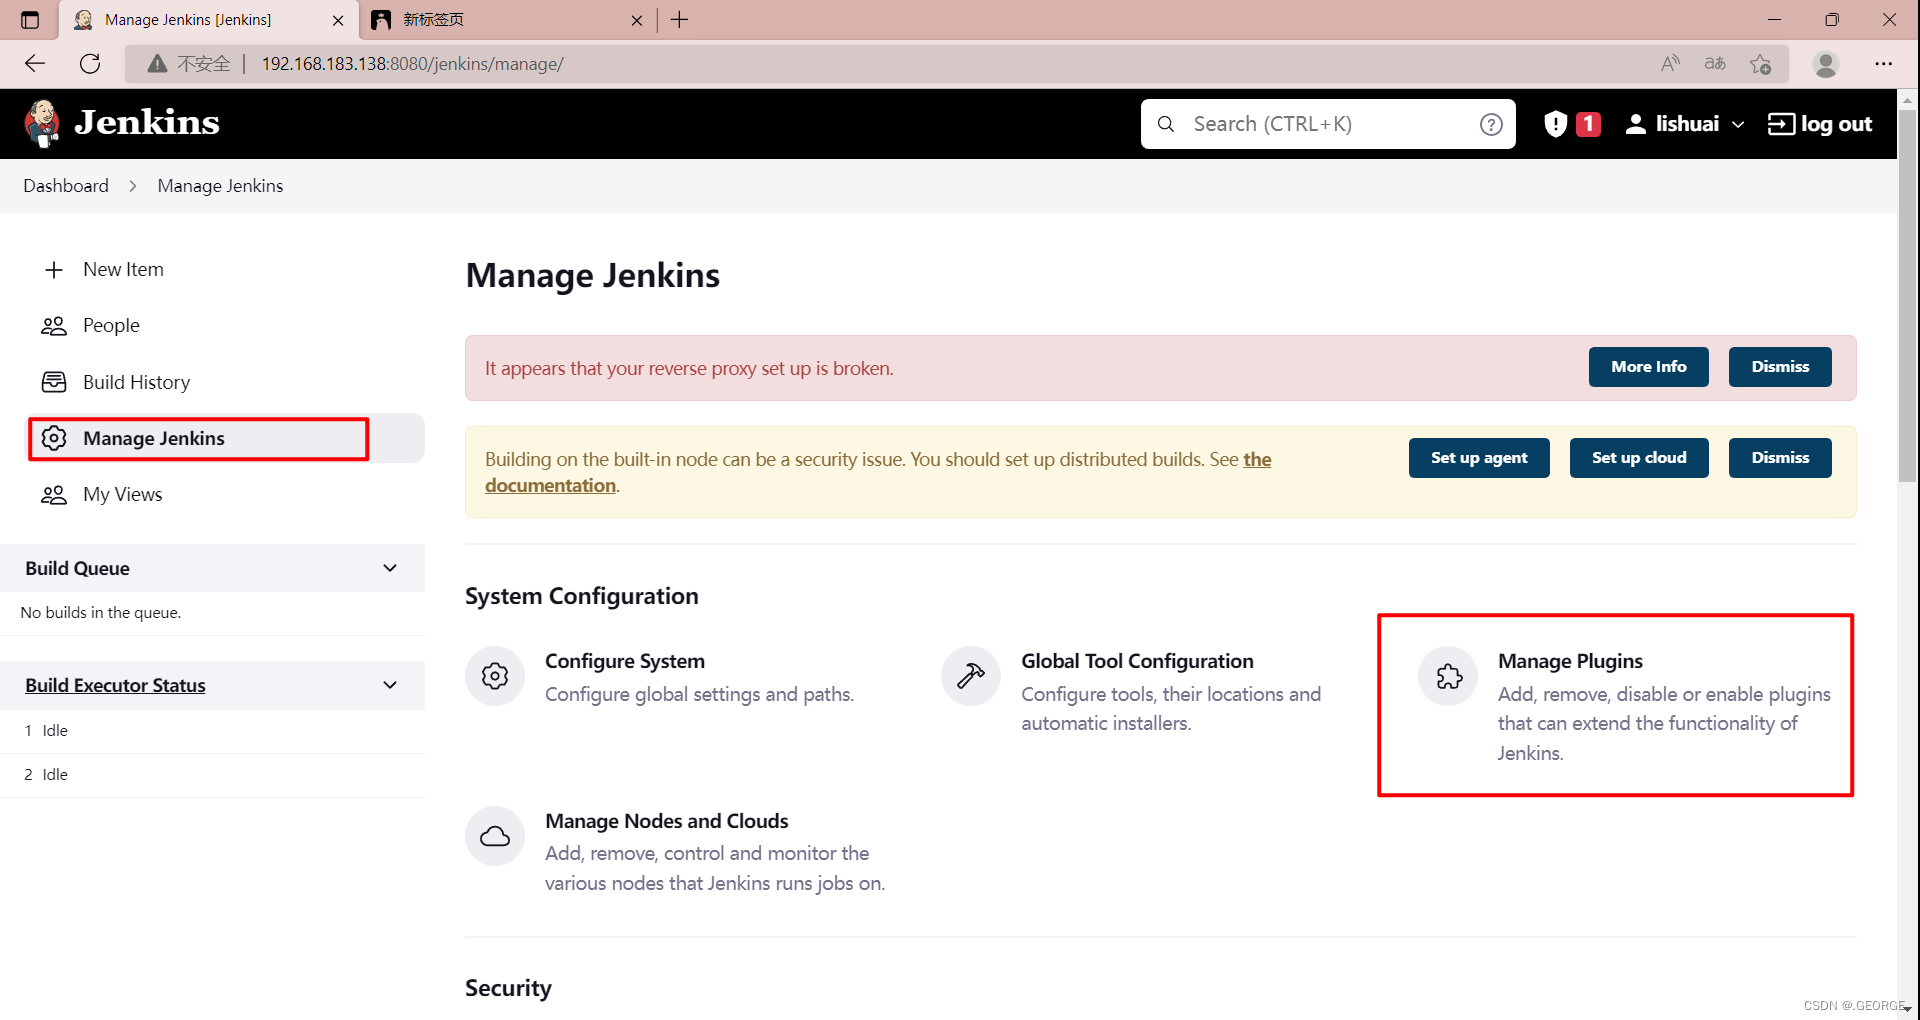Click the Search (CTRL+K) input field

(x=1328, y=124)
